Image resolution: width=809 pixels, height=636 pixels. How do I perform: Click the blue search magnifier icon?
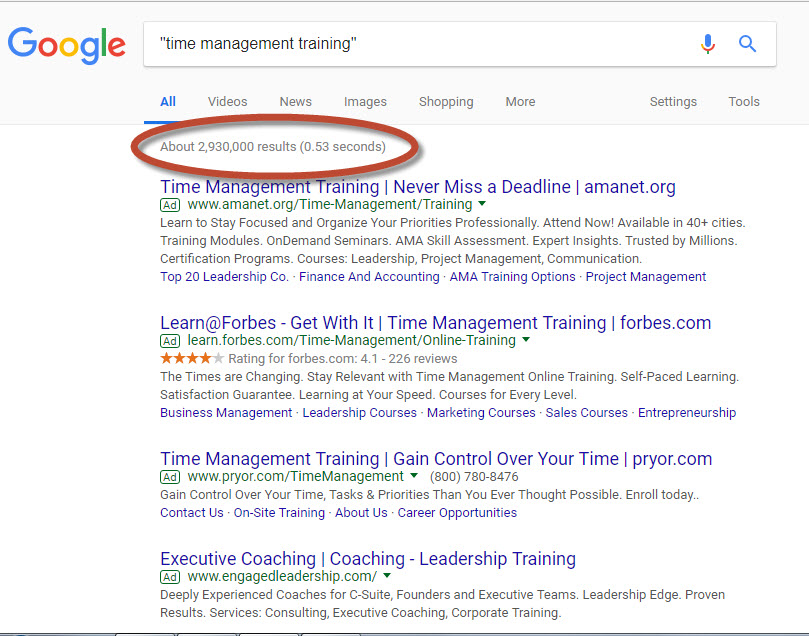(747, 44)
